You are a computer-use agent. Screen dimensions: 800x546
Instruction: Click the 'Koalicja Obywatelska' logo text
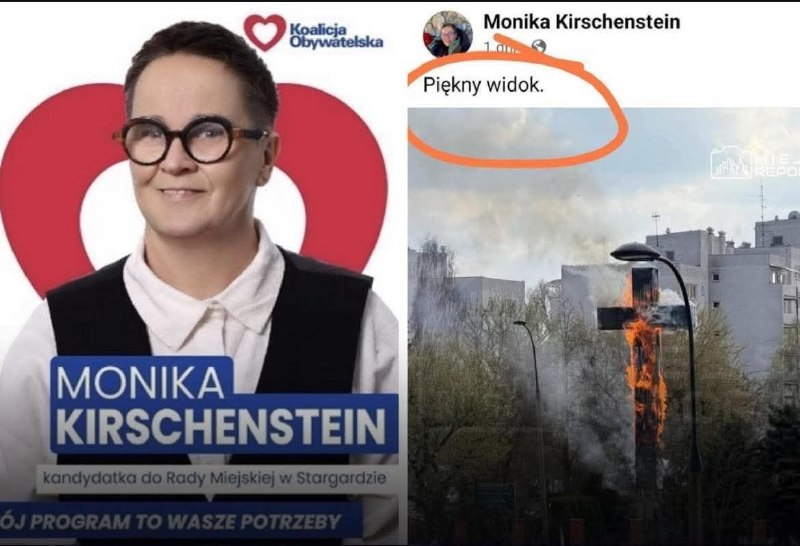tap(336, 36)
